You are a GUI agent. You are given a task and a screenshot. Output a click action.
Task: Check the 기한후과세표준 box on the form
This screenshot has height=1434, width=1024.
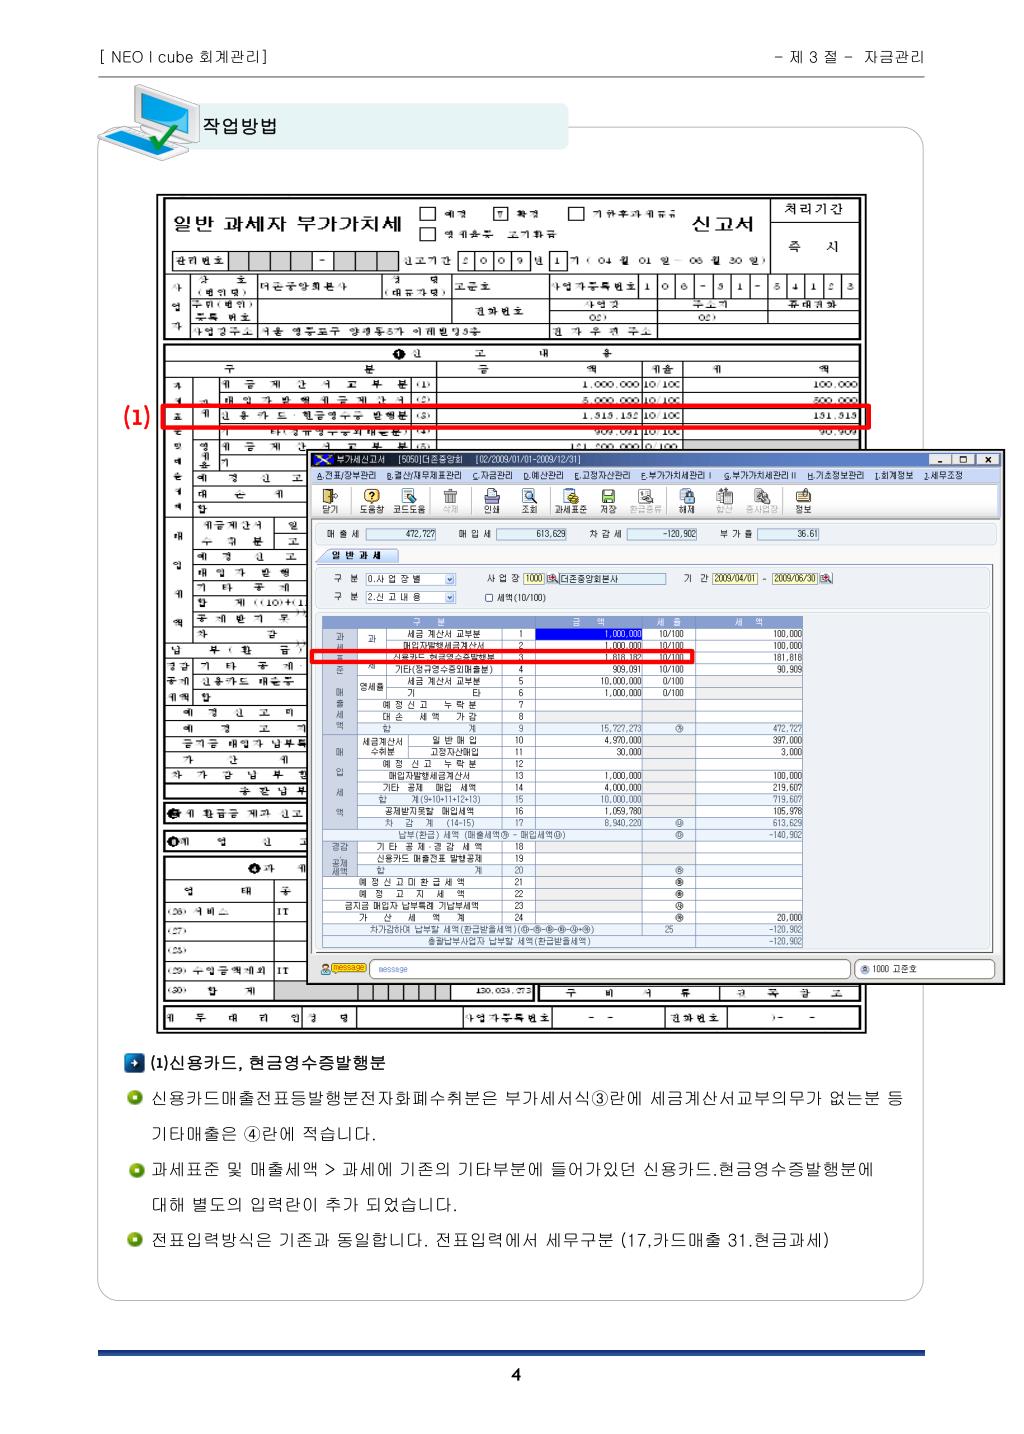coord(576,214)
